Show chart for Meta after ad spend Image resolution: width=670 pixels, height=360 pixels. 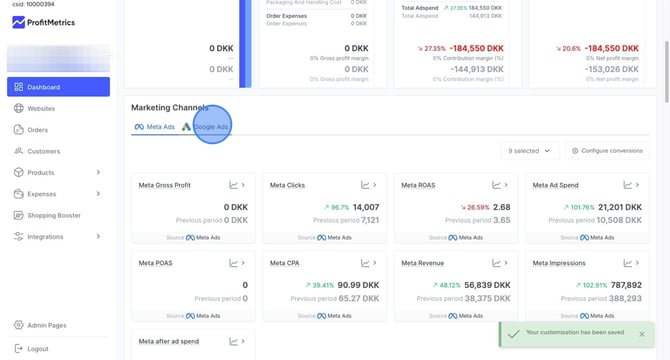click(233, 341)
